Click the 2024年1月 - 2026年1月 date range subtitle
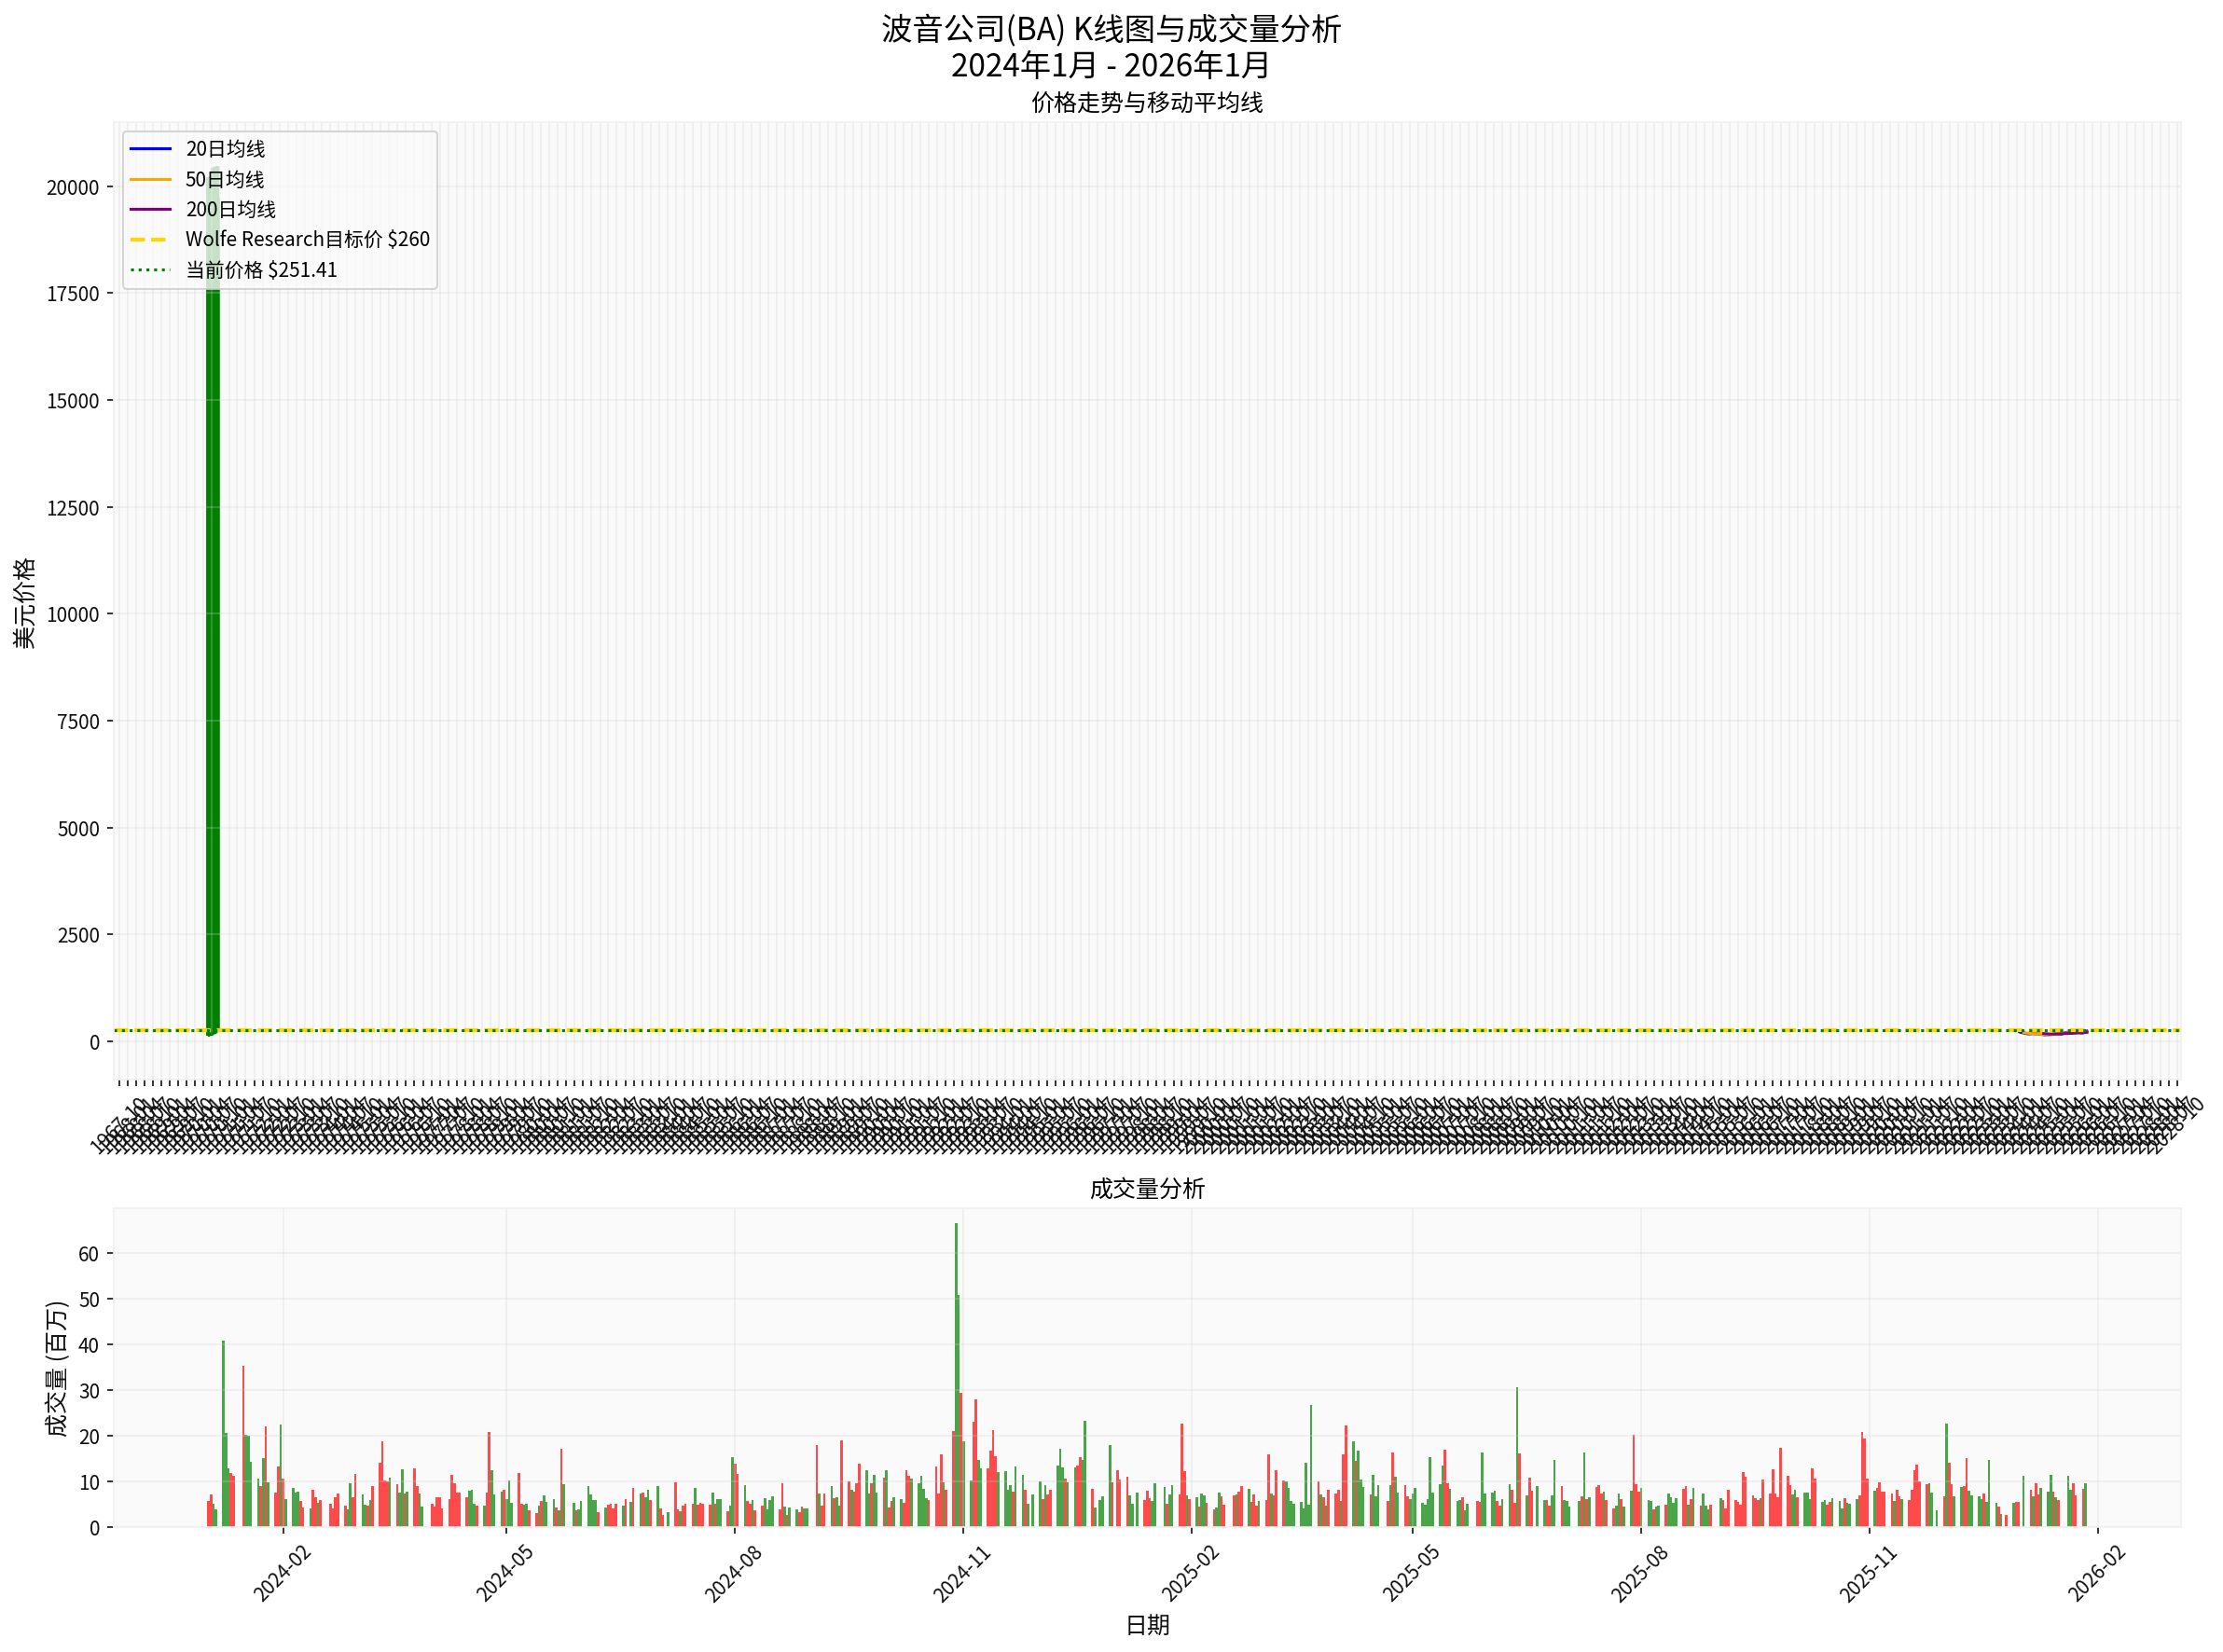Screen dimensions: 2223x1652 (1110, 65)
